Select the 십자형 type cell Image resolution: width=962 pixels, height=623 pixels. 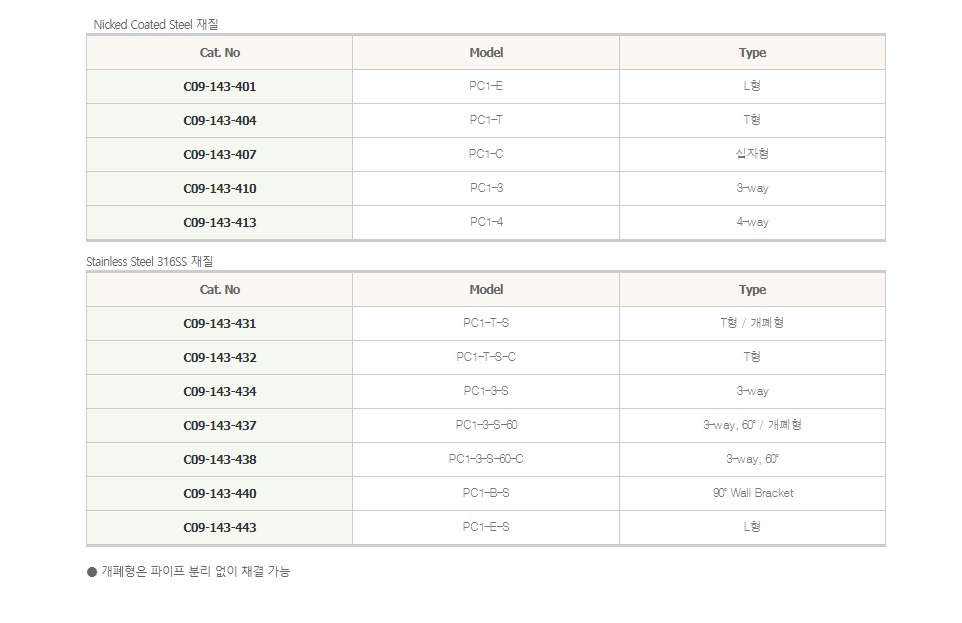[752, 154]
